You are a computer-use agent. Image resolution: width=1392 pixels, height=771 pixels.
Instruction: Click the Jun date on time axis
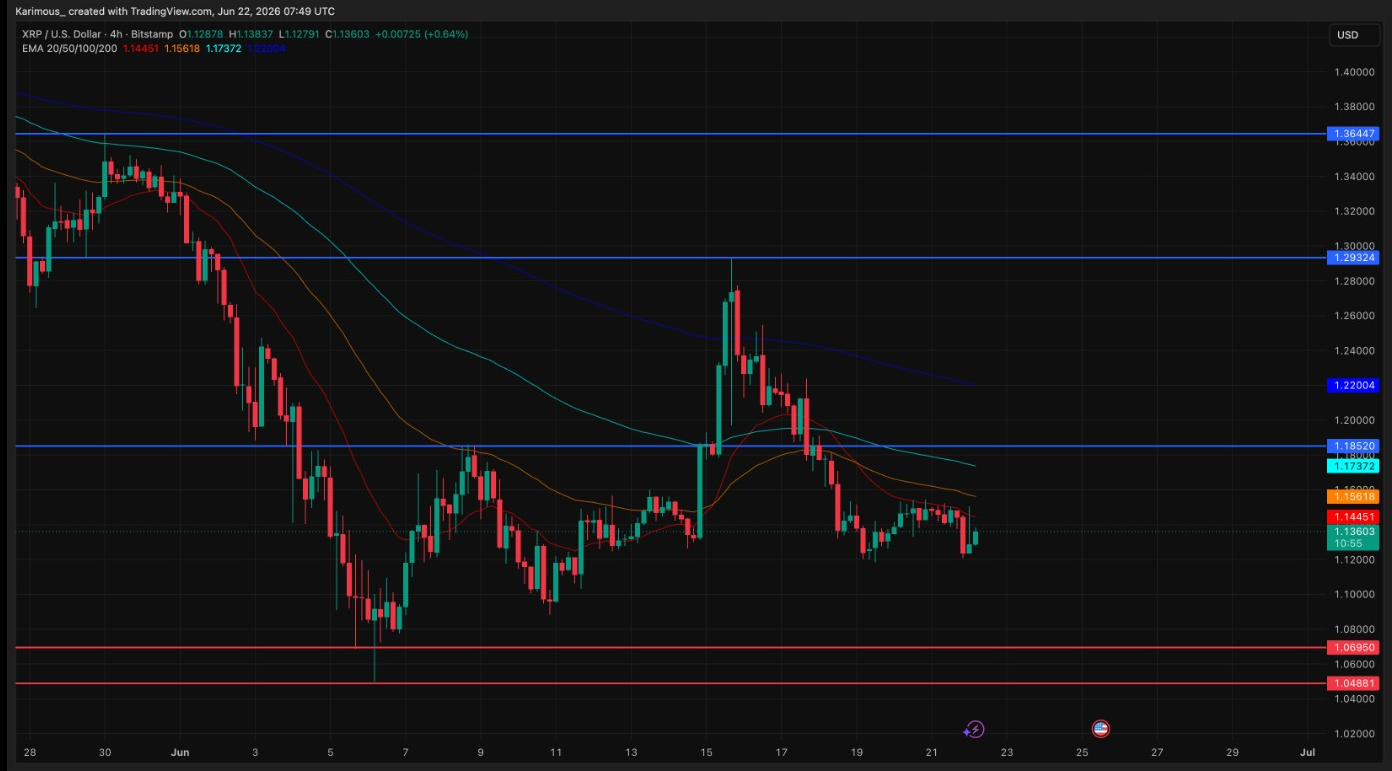pyautogui.click(x=180, y=752)
